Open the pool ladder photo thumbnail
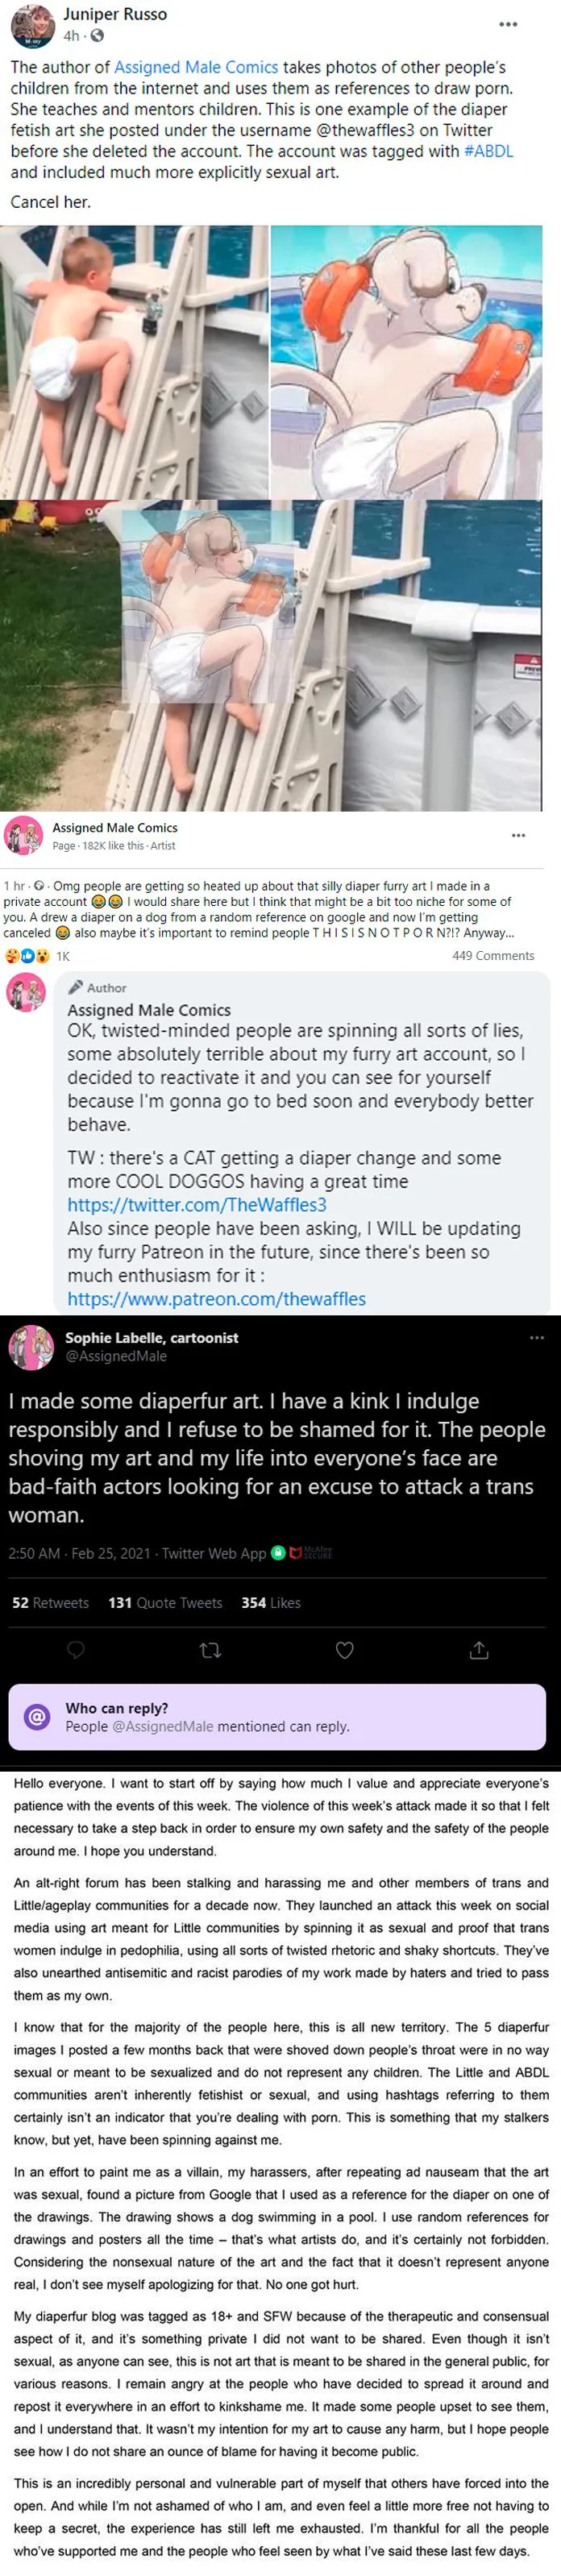The height and width of the screenshot is (2576, 561). tap(134, 362)
